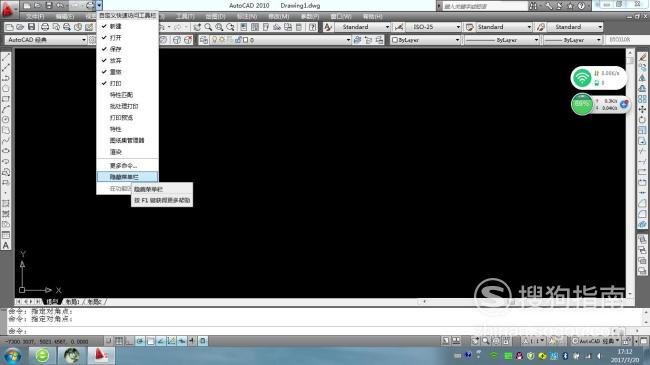Click Save icon on standard toolbar
This screenshot has width=650, height=365.
[x=32, y=27]
